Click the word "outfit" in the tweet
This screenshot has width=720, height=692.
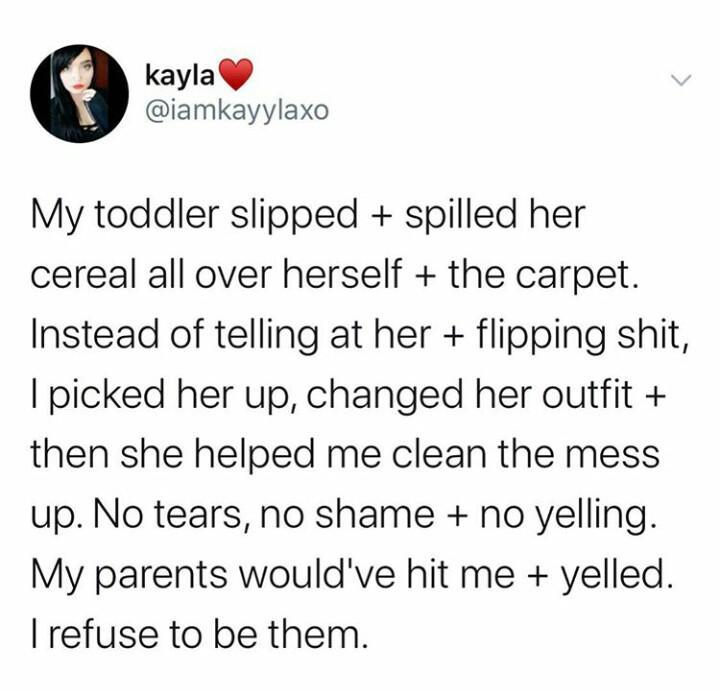tap(587, 394)
